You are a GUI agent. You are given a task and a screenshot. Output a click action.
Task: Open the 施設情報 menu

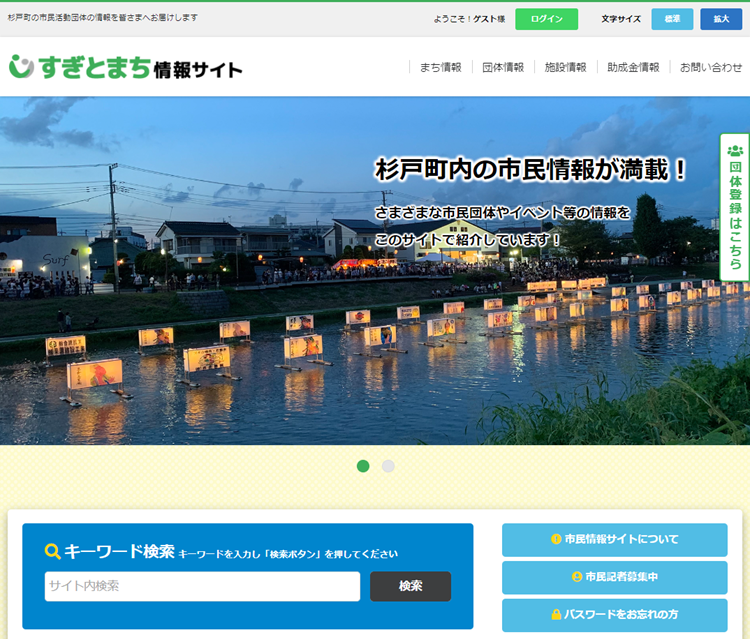[565, 68]
